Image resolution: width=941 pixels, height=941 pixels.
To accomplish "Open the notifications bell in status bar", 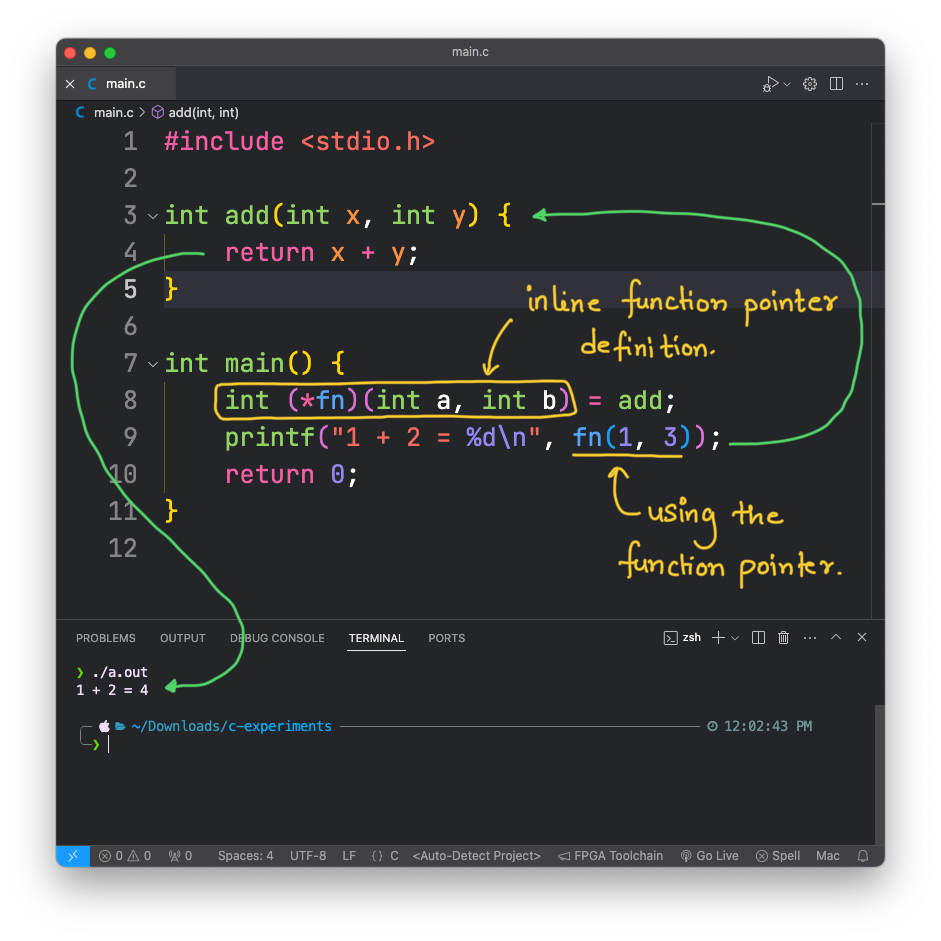I will click(x=863, y=856).
